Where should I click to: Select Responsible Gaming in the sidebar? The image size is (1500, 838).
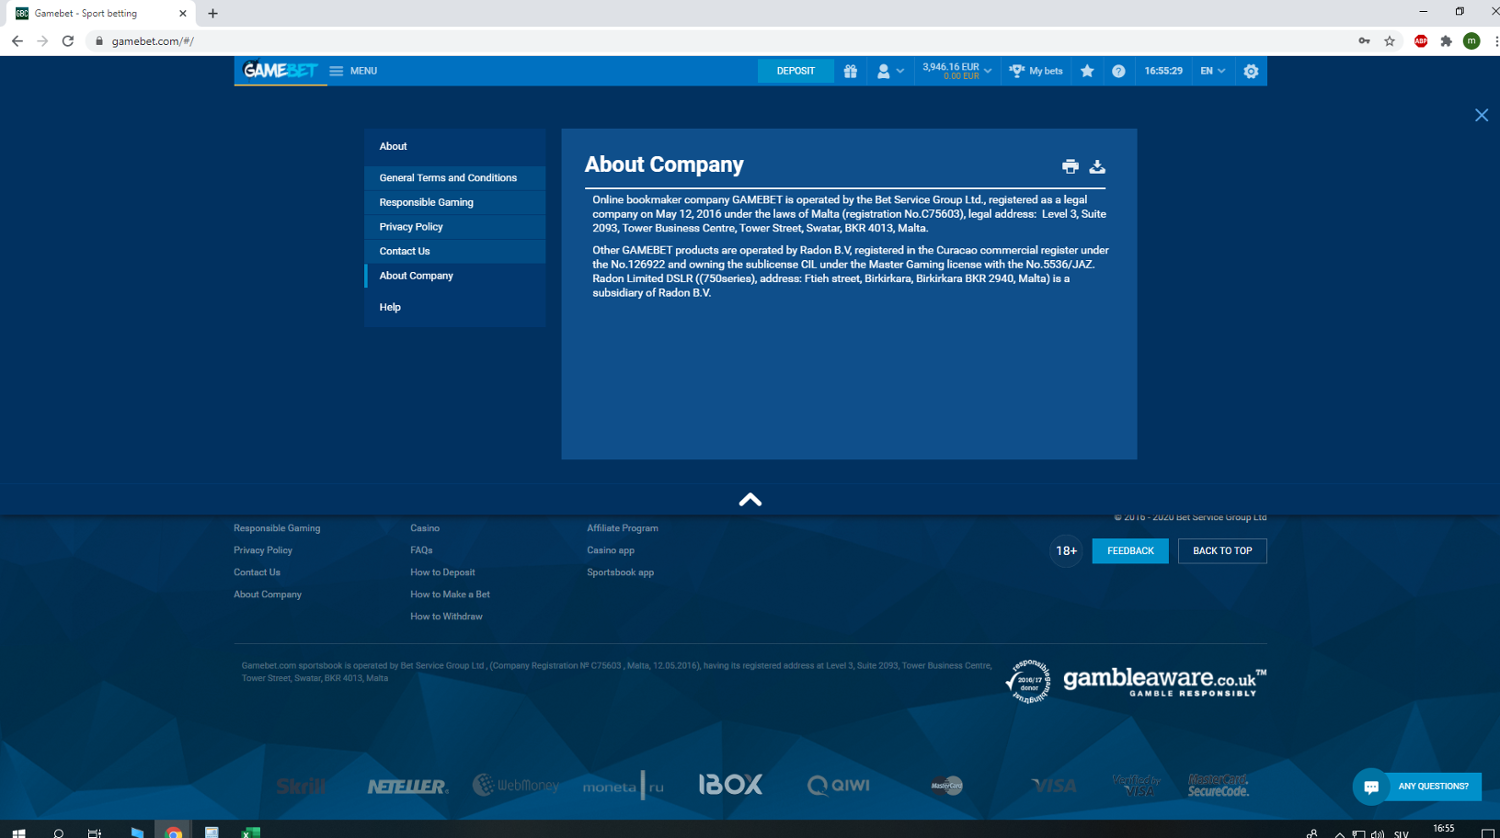coord(426,202)
